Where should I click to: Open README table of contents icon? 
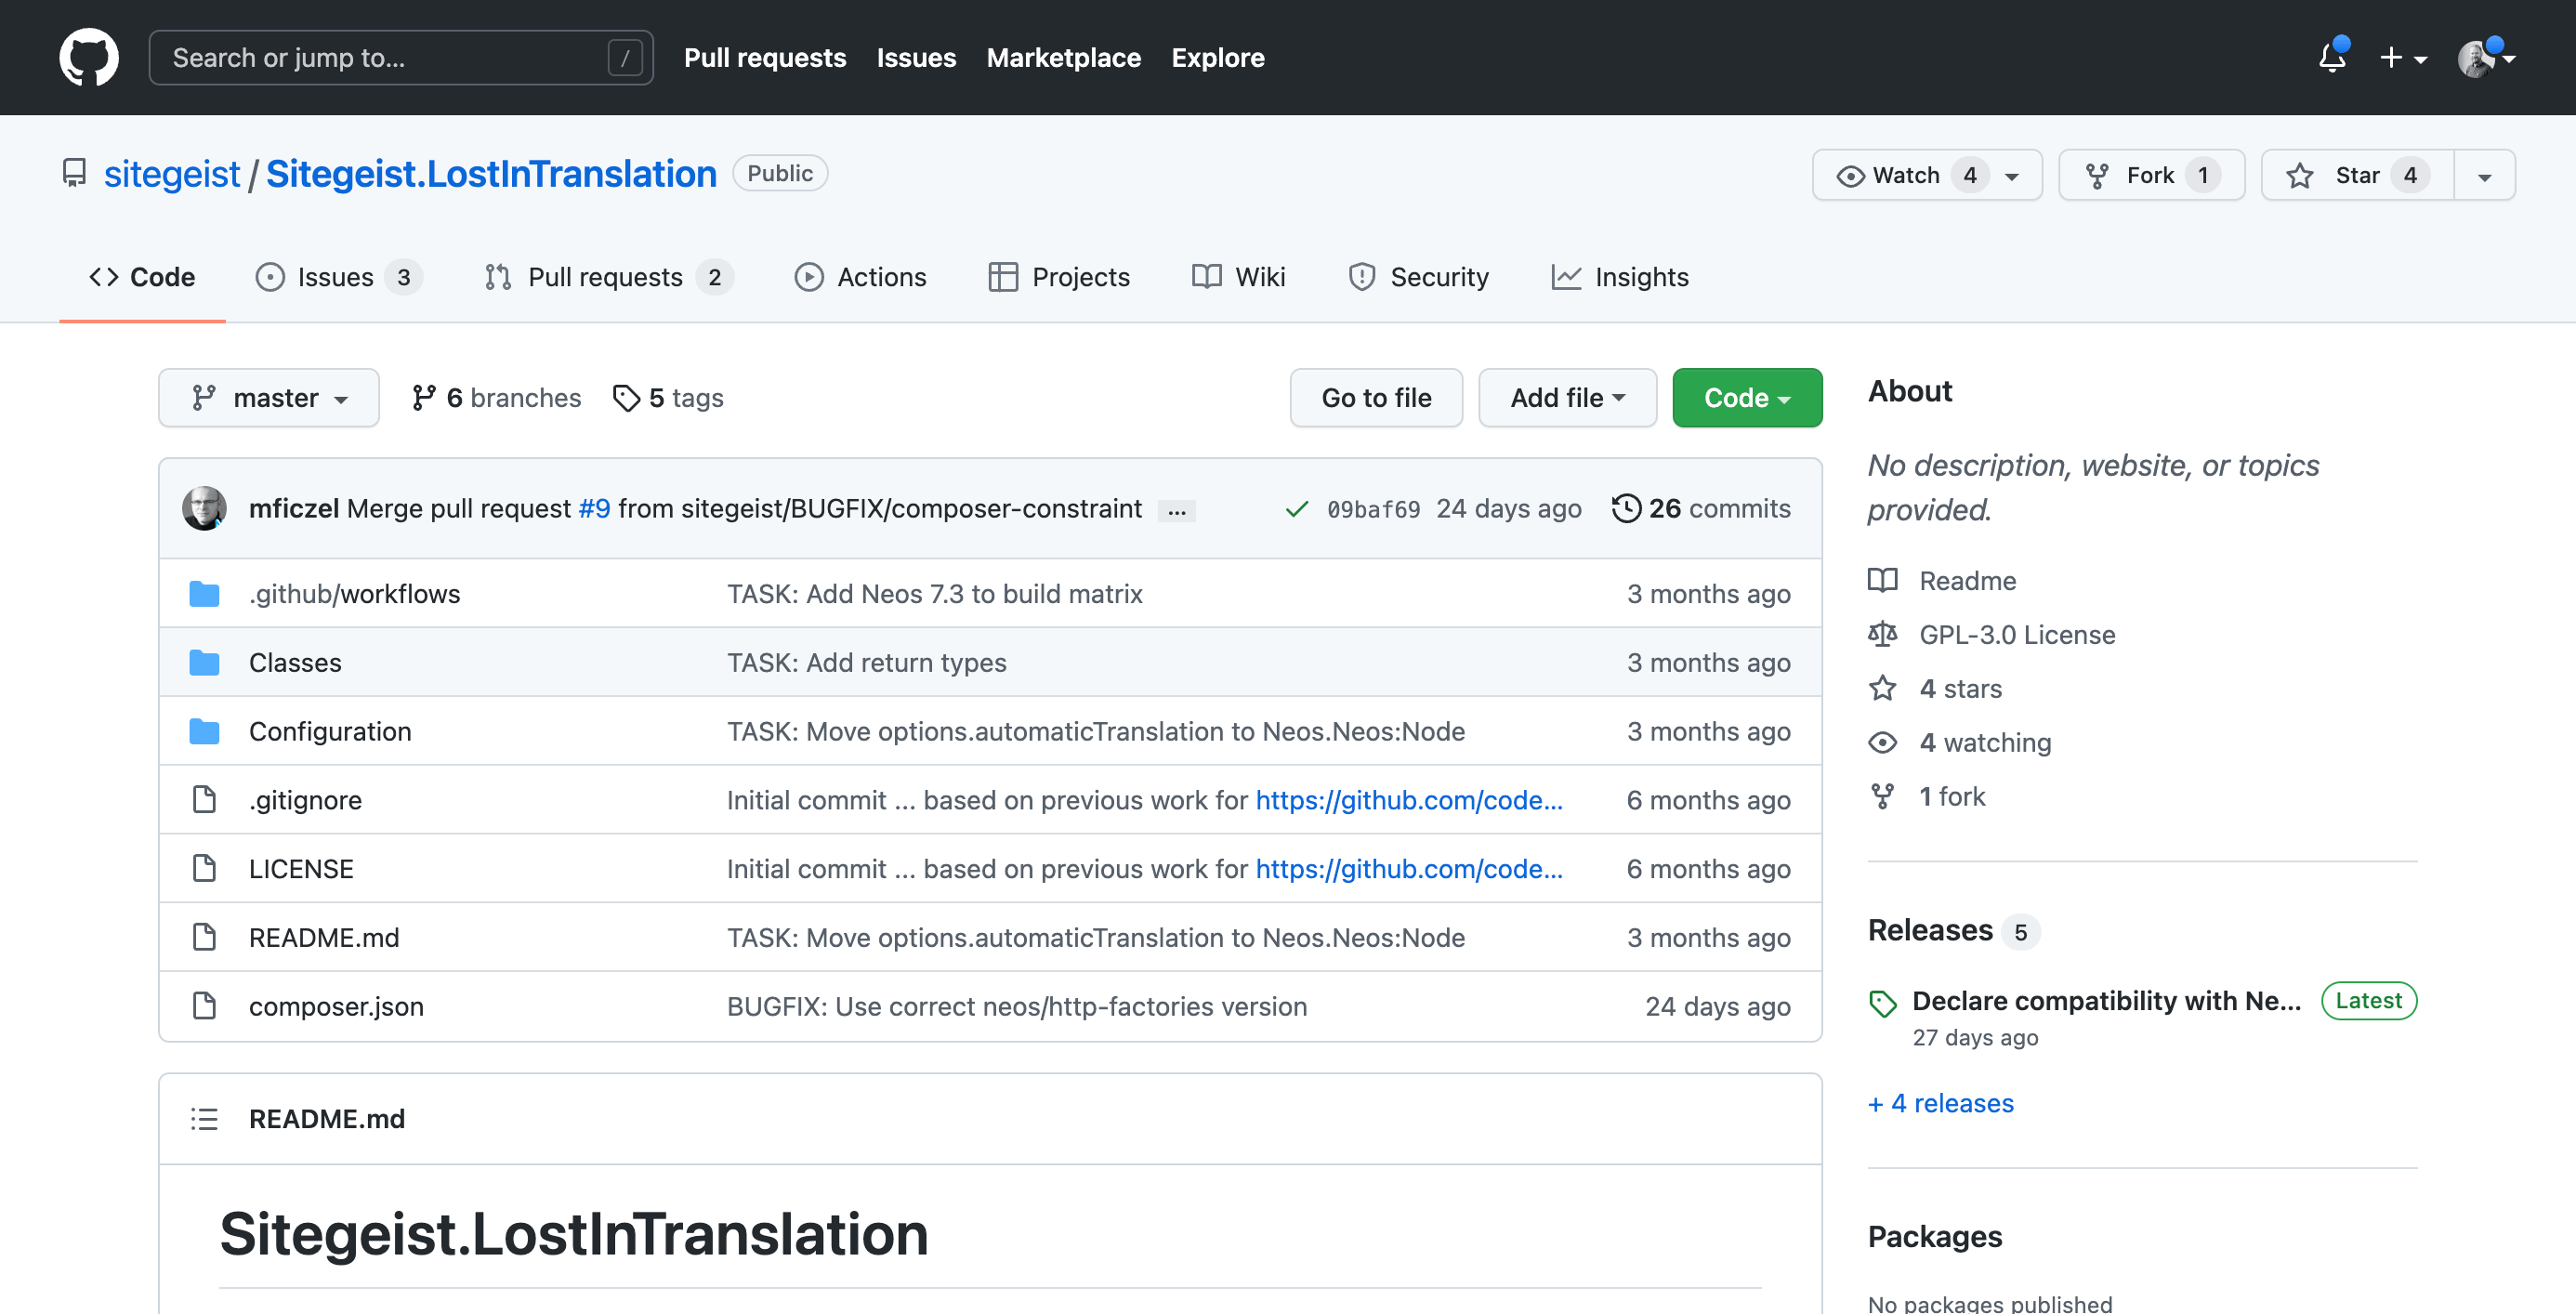tap(204, 1119)
